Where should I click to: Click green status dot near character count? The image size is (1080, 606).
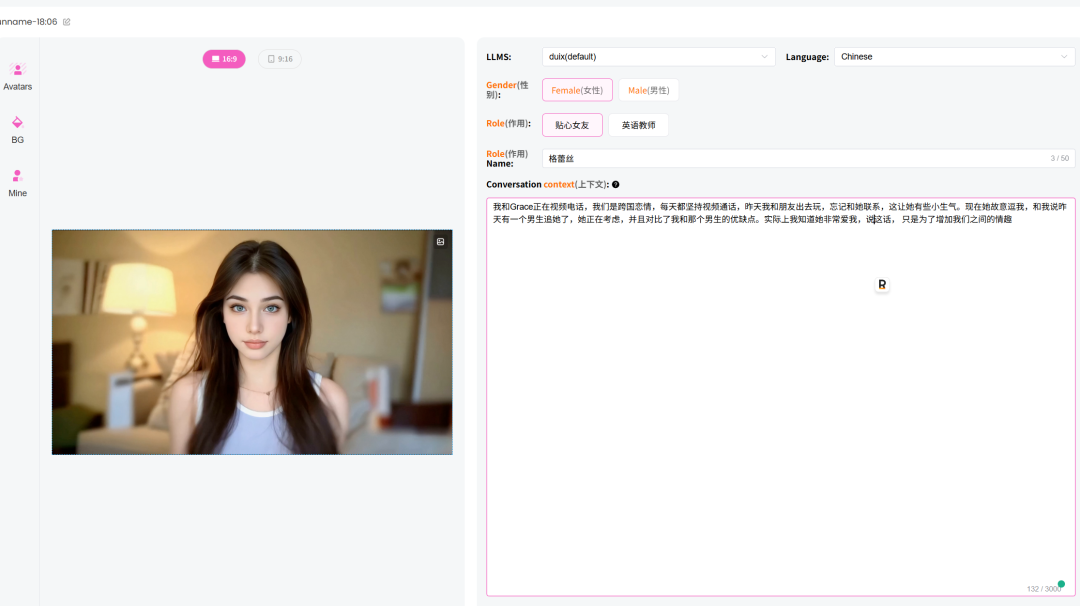(1061, 584)
